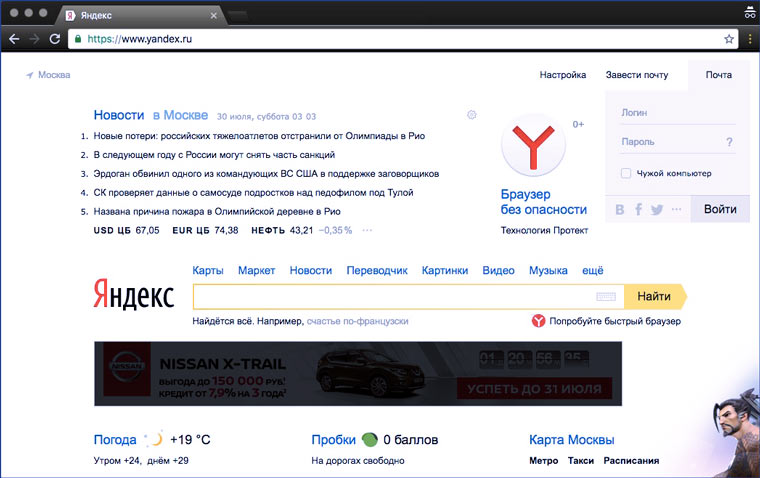The image size is (760, 478).
Task: Click the green padlock security icon
Action: 78,39
